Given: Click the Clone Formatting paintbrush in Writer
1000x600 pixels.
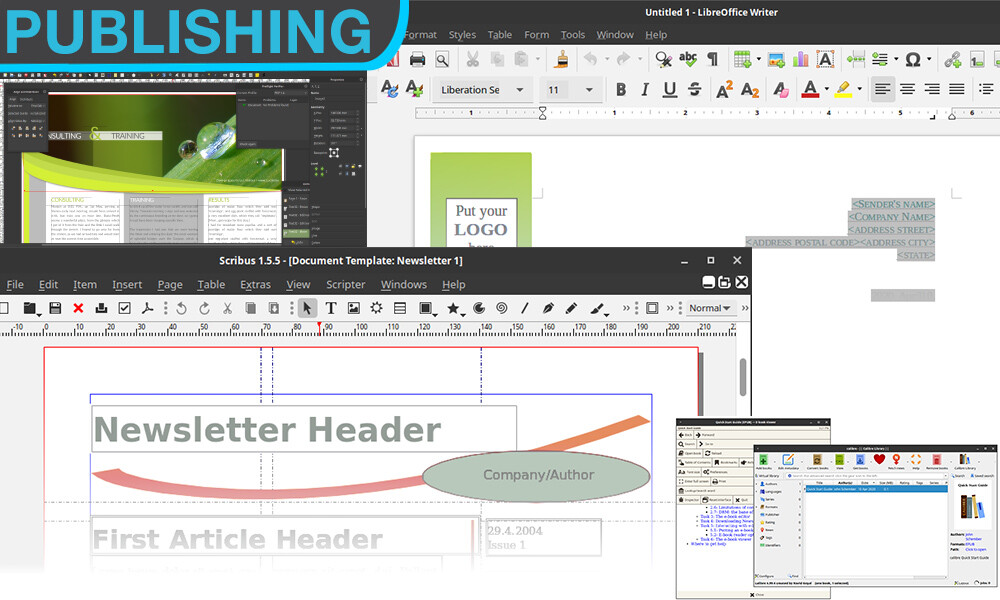Looking at the screenshot, I should click(564, 60).
